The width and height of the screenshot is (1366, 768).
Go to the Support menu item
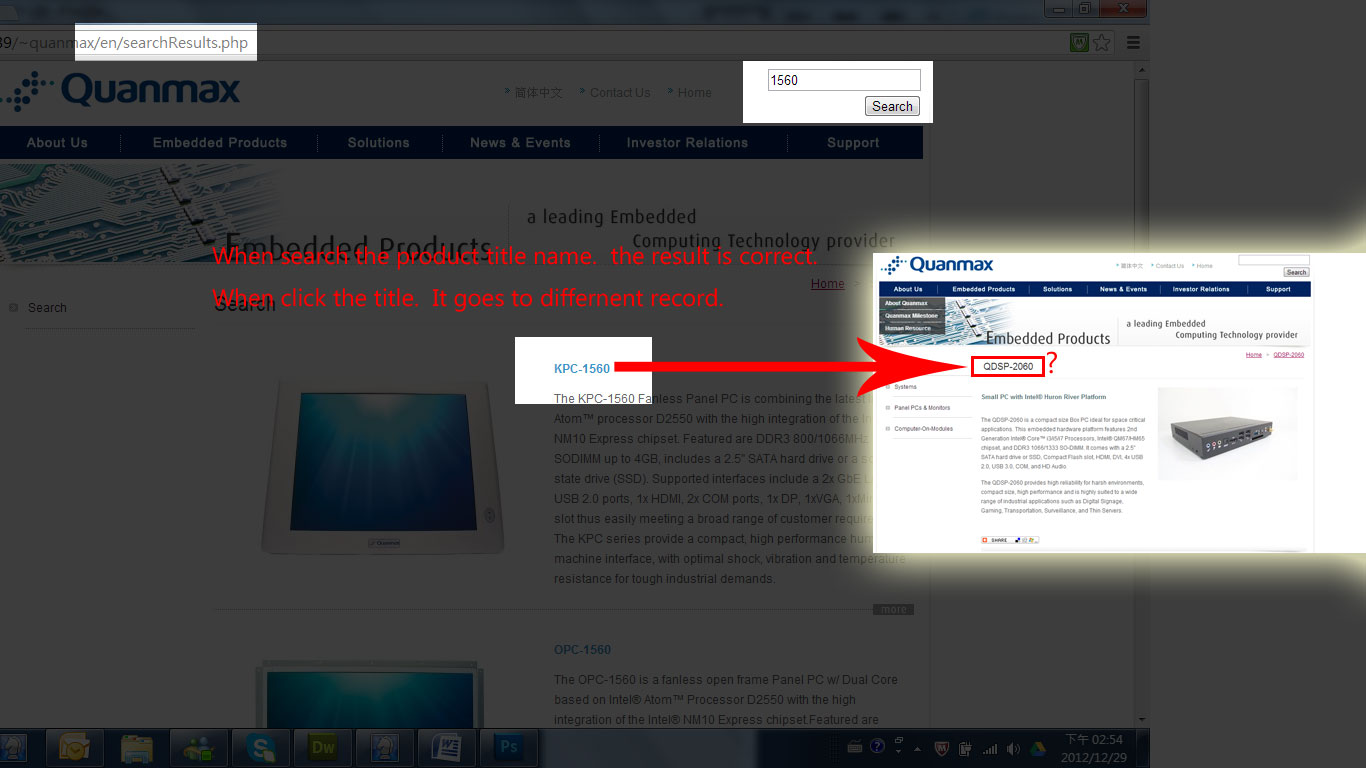coord(852,143)
